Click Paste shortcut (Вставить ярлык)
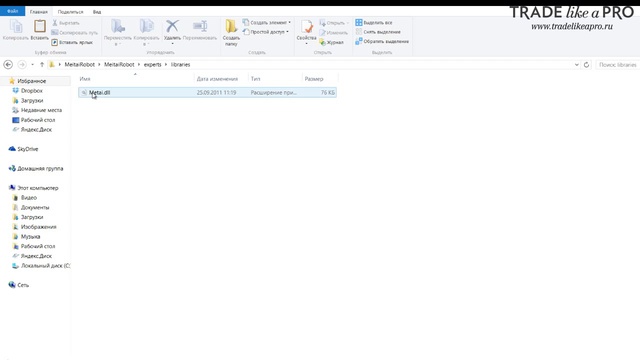This screenshot has width=640, height=360. click(x=72, y=42)
